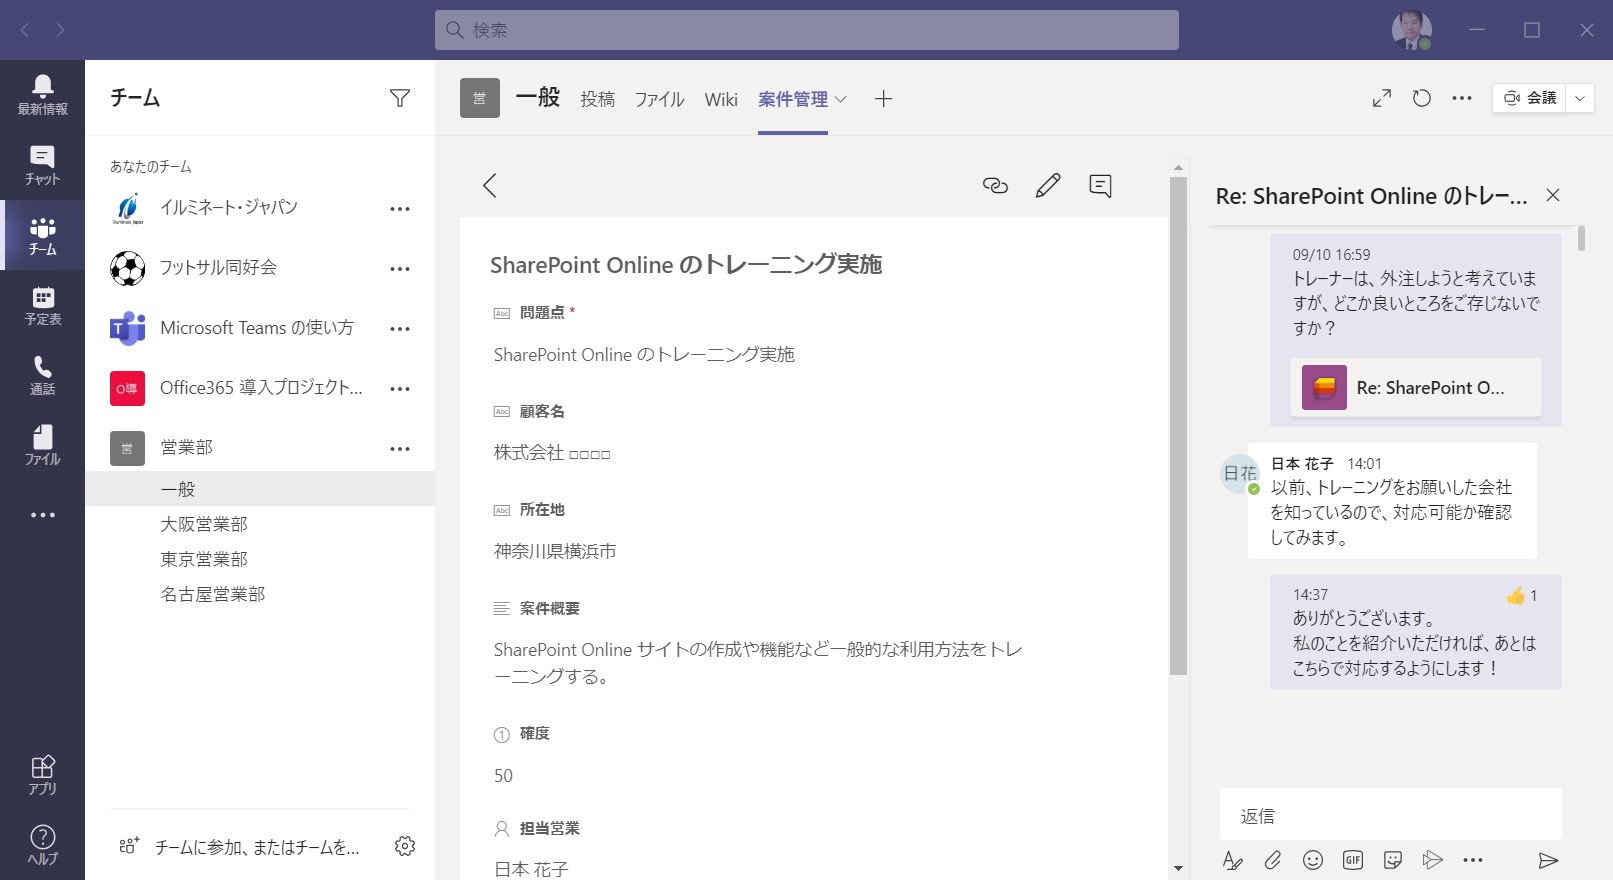This screenshot has height=880, width=1613.
Task: Switch to the ファイル tab in the channel
Action: pyautogui.click(x=660, y=99)
